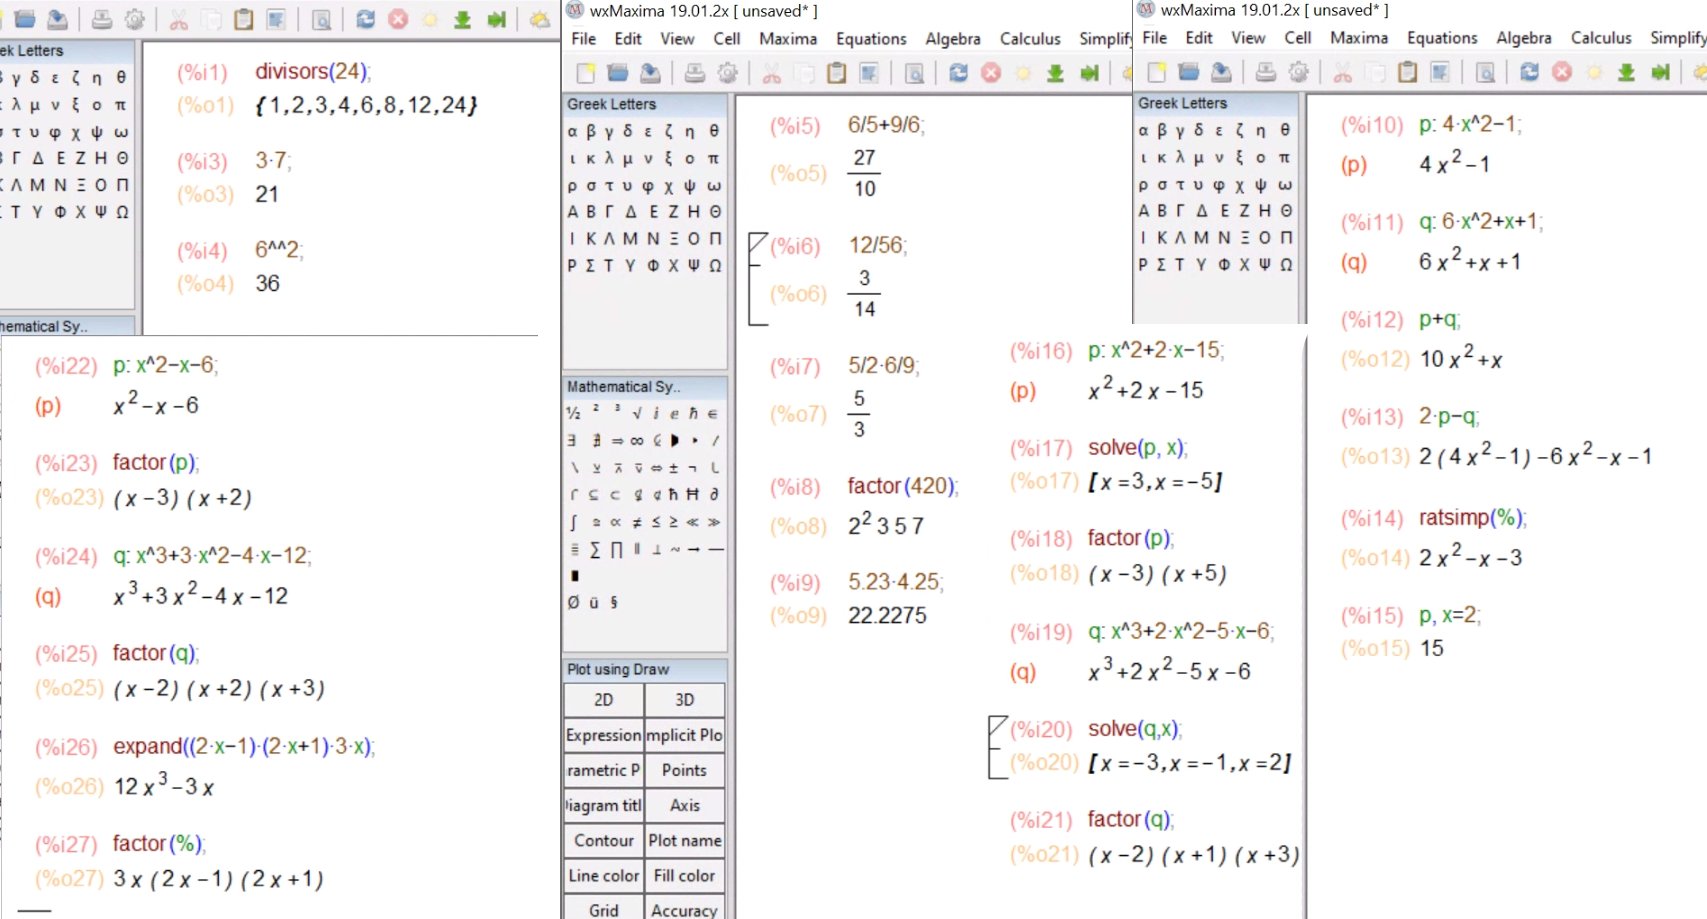
Task: Choose the Line color plot option
Action: tap(603, 876)
